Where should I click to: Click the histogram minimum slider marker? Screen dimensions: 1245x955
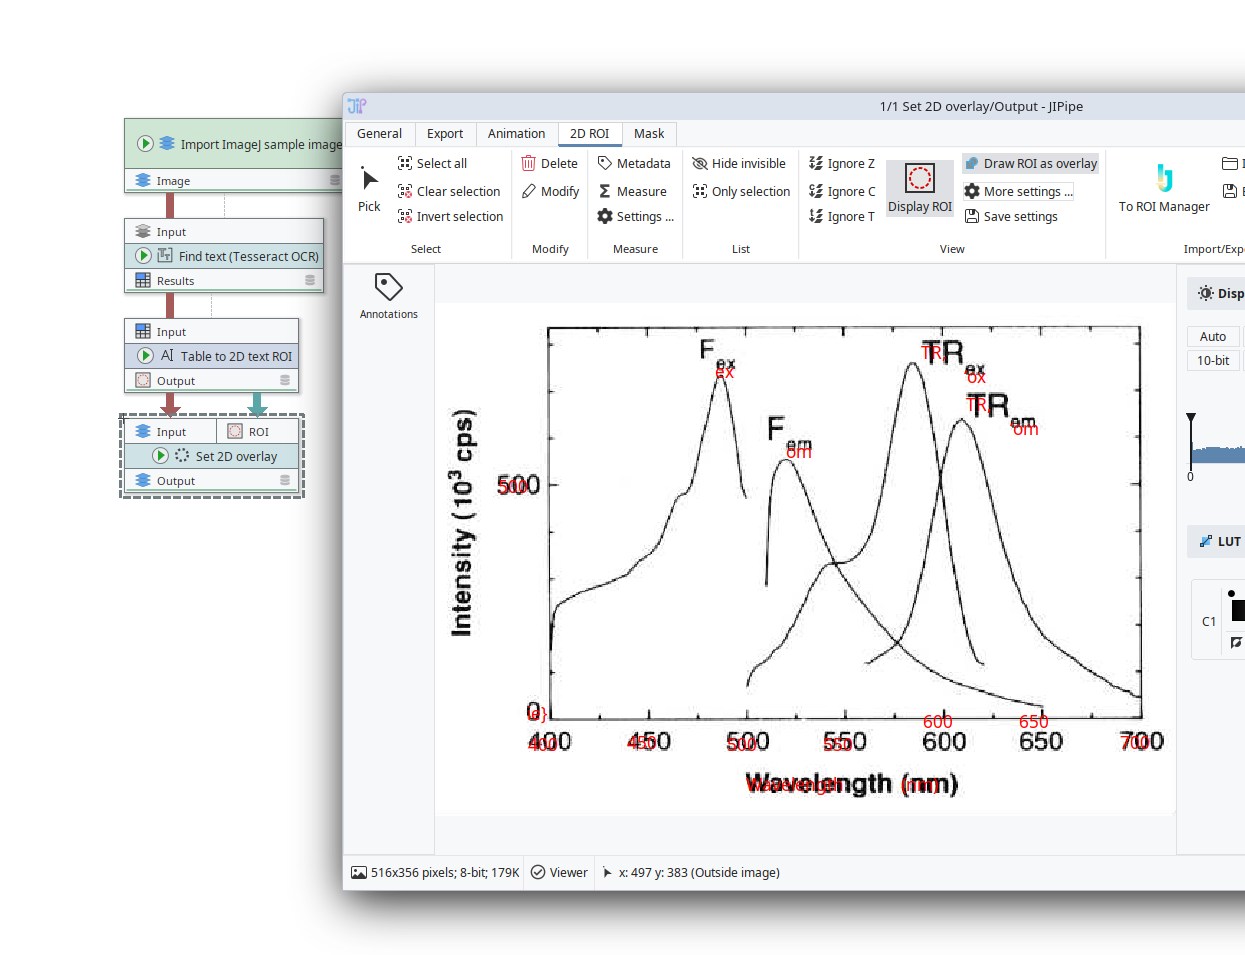coord(1191,417)
